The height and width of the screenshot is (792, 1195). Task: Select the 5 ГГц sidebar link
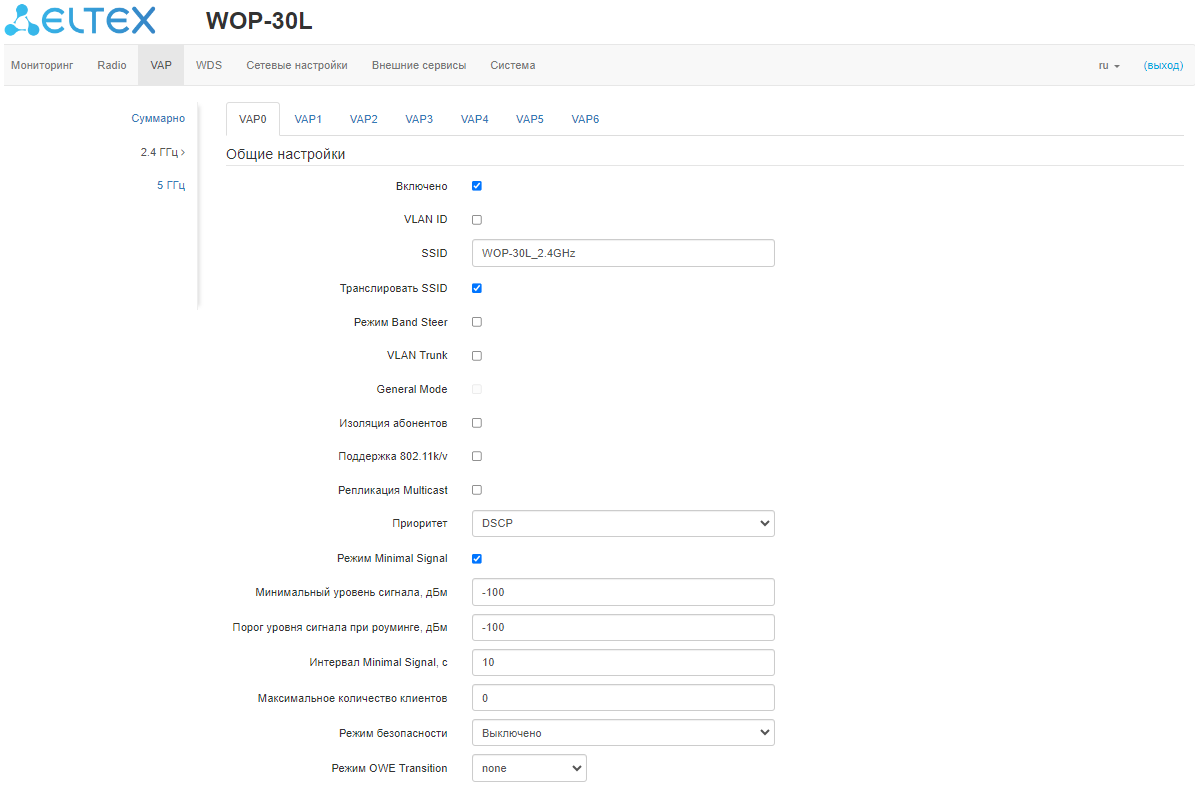171,185
